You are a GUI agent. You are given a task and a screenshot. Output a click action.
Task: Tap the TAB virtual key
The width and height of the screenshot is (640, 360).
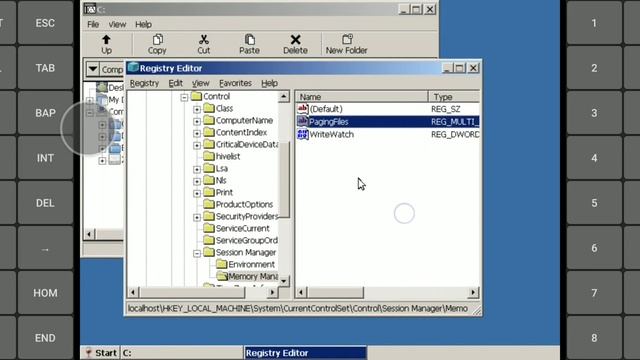(x=45, y=68)
